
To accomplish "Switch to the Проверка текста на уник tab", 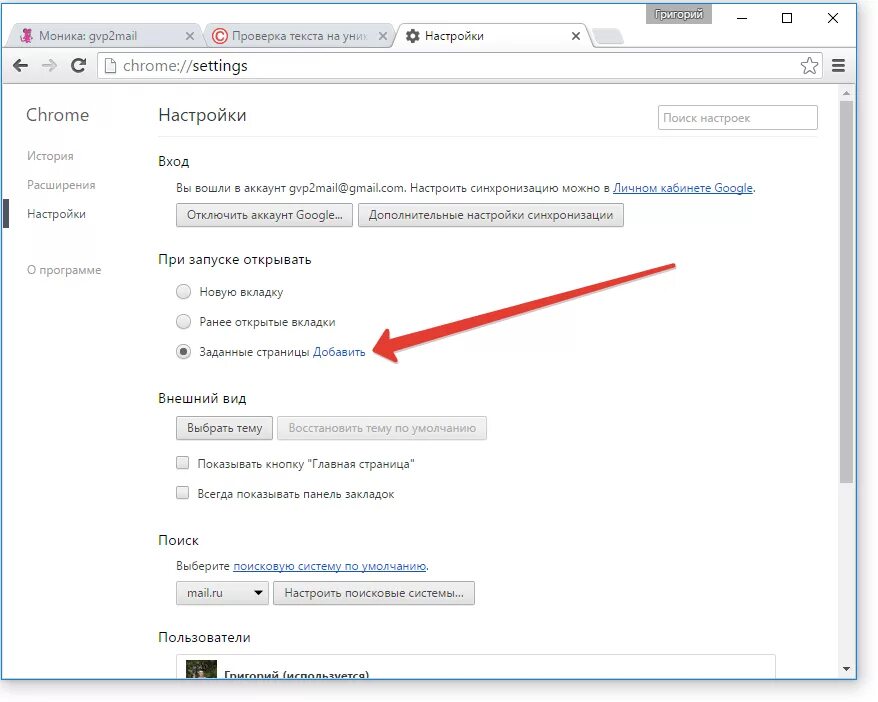I will pos(298,36).
